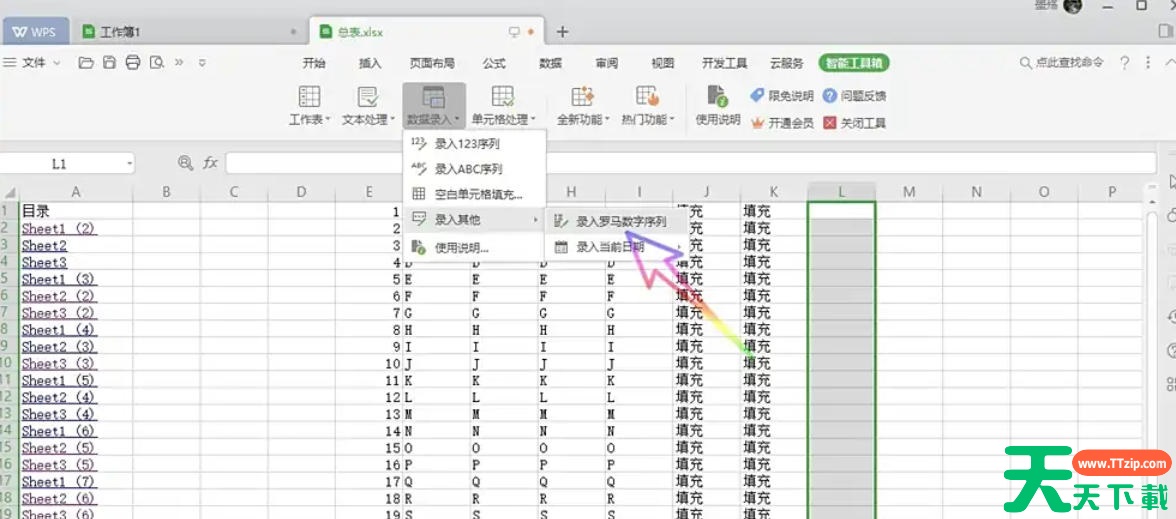
Task: Click the Print icon in quick toolbar
Action: click(x=132, y=63)
